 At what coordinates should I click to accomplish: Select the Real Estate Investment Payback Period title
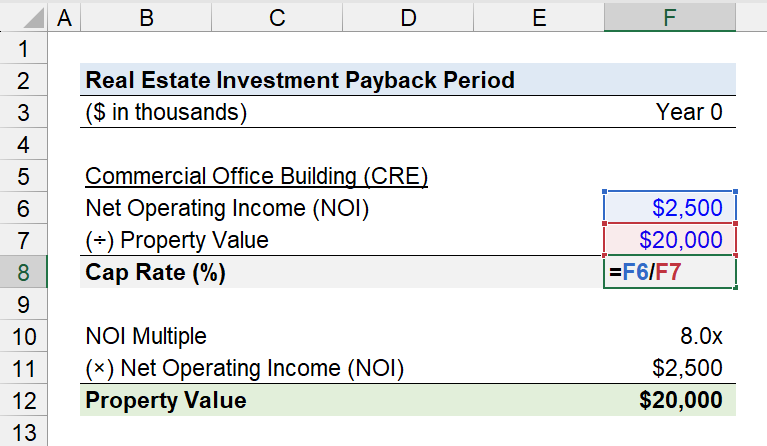300,80
